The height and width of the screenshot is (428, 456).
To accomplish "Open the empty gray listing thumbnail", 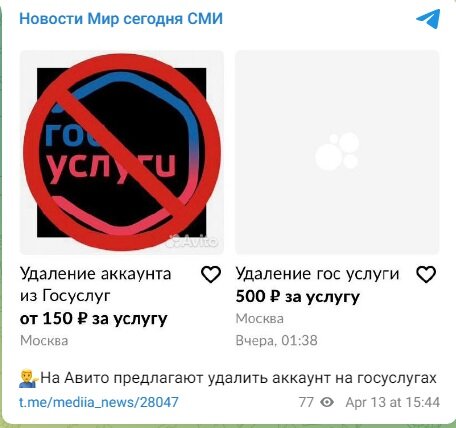I will point(337,152).
